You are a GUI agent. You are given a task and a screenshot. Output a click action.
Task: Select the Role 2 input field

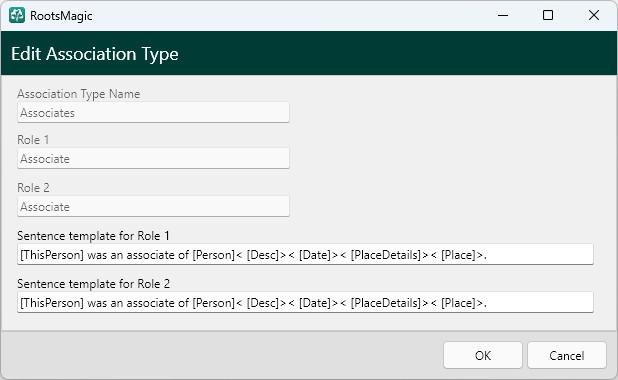coord(153,207)
